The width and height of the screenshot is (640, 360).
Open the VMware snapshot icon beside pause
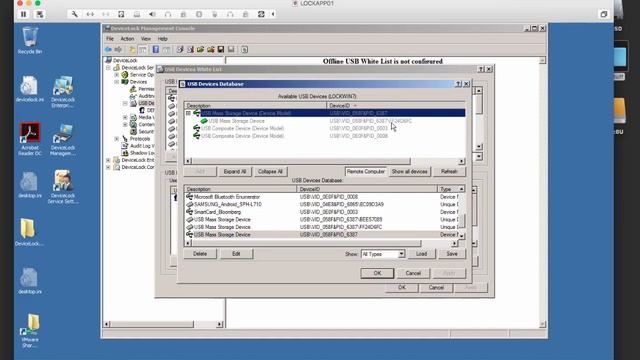[40, 14]
